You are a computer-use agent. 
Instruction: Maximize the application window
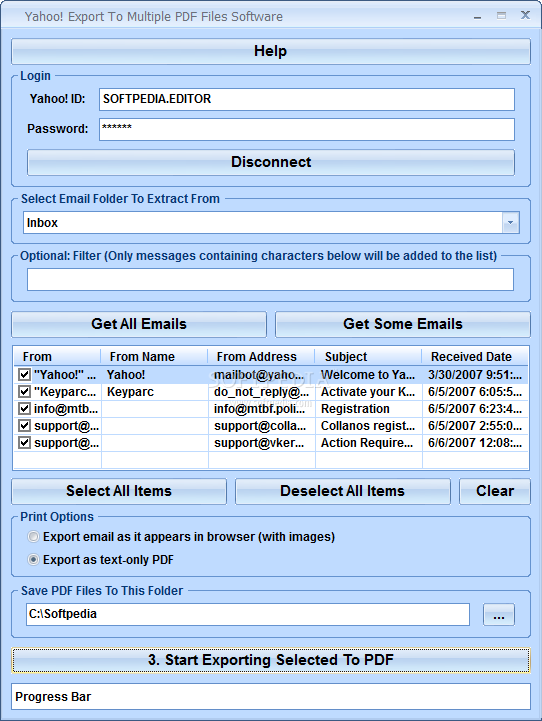click(x=501, y=16)
